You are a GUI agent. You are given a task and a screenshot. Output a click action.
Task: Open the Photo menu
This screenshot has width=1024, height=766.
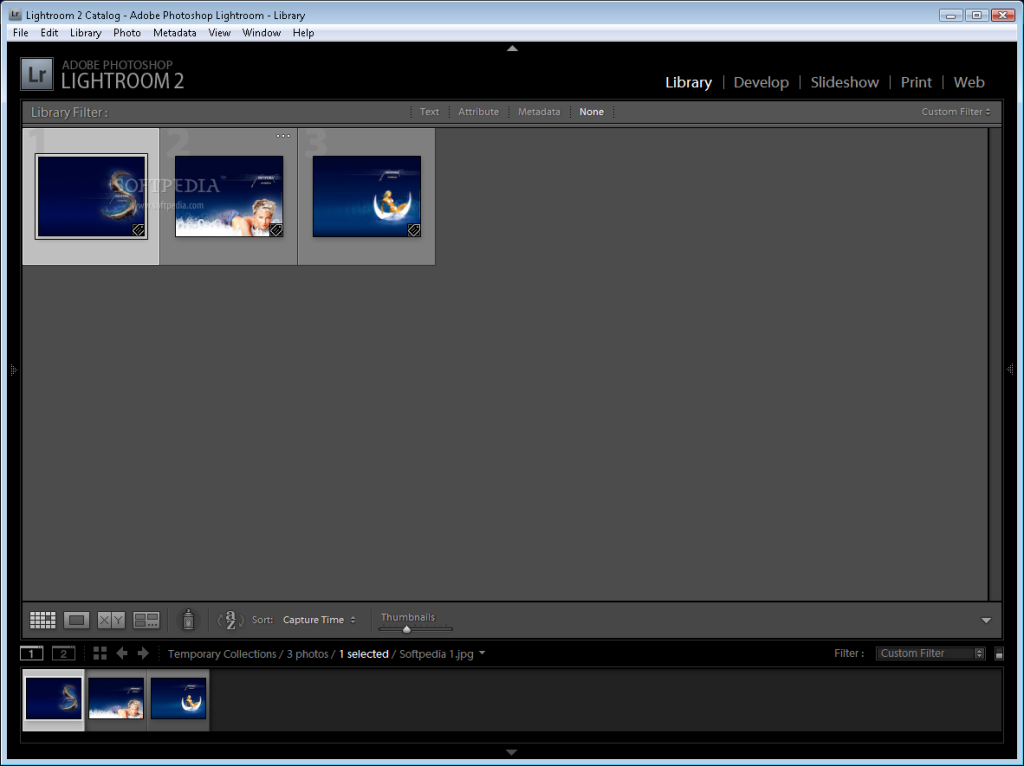click(127, 33)
